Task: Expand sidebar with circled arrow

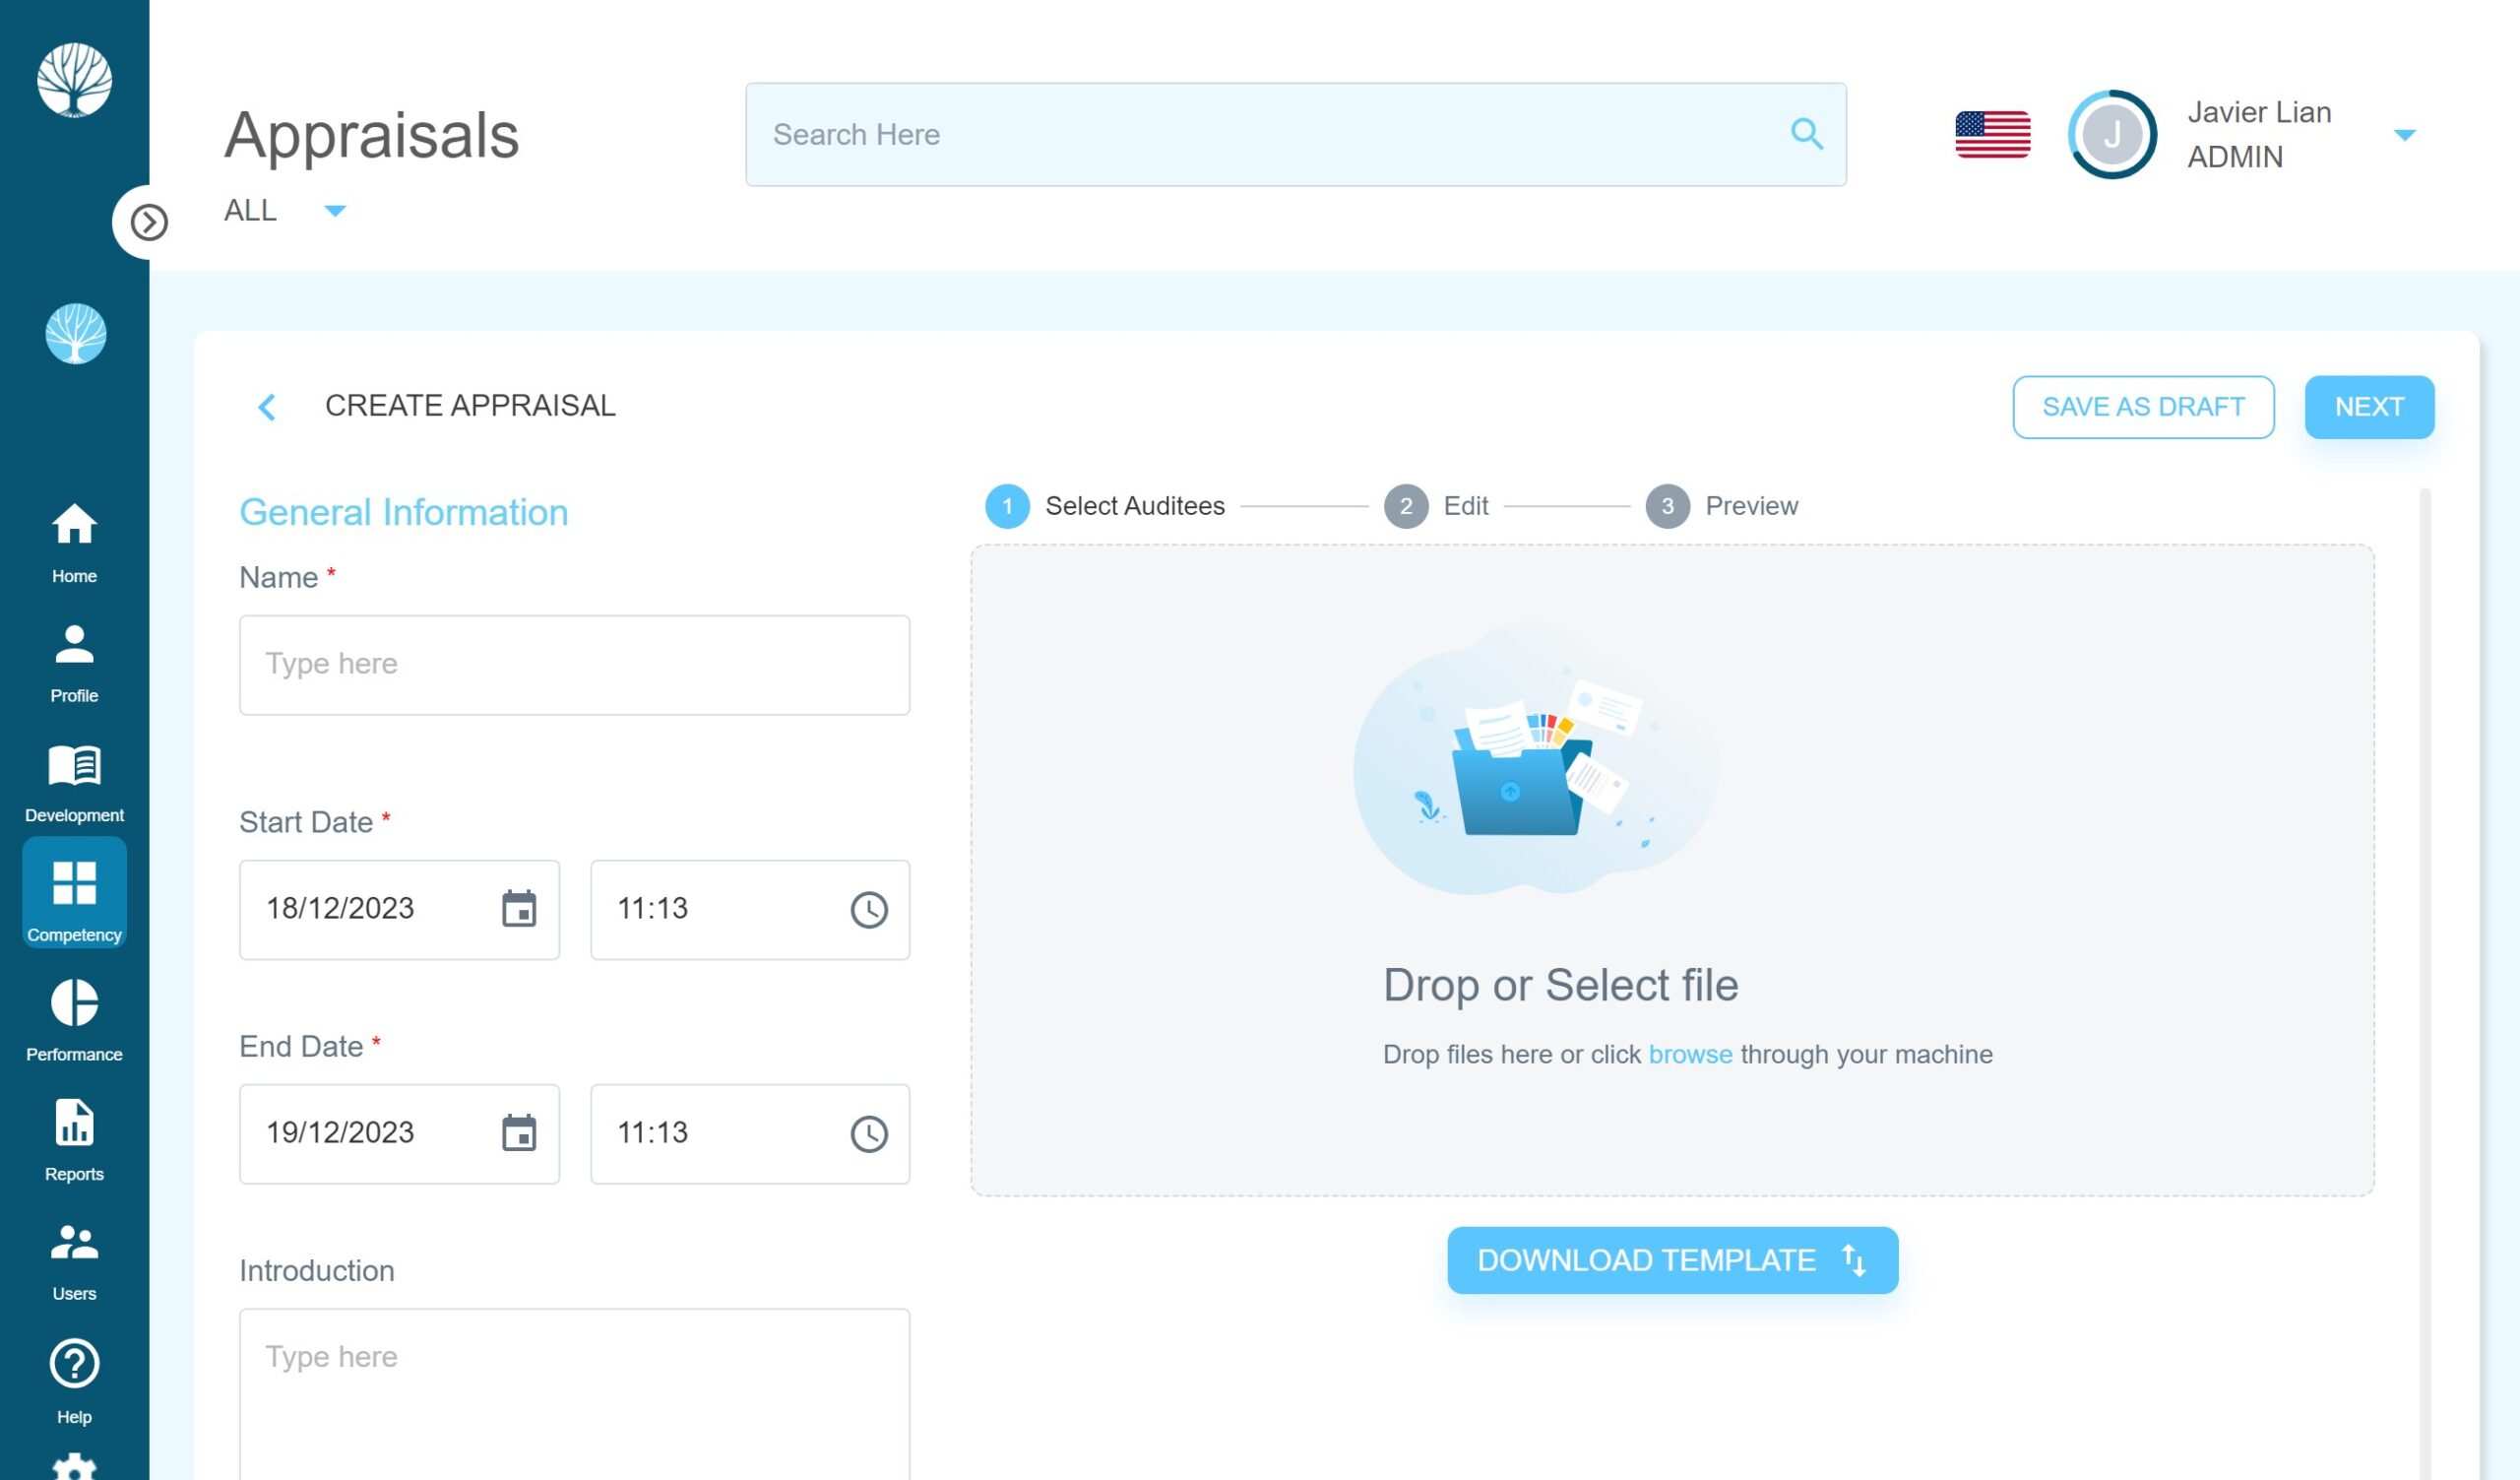Action: pyautogui.click(x=149, y=222)
